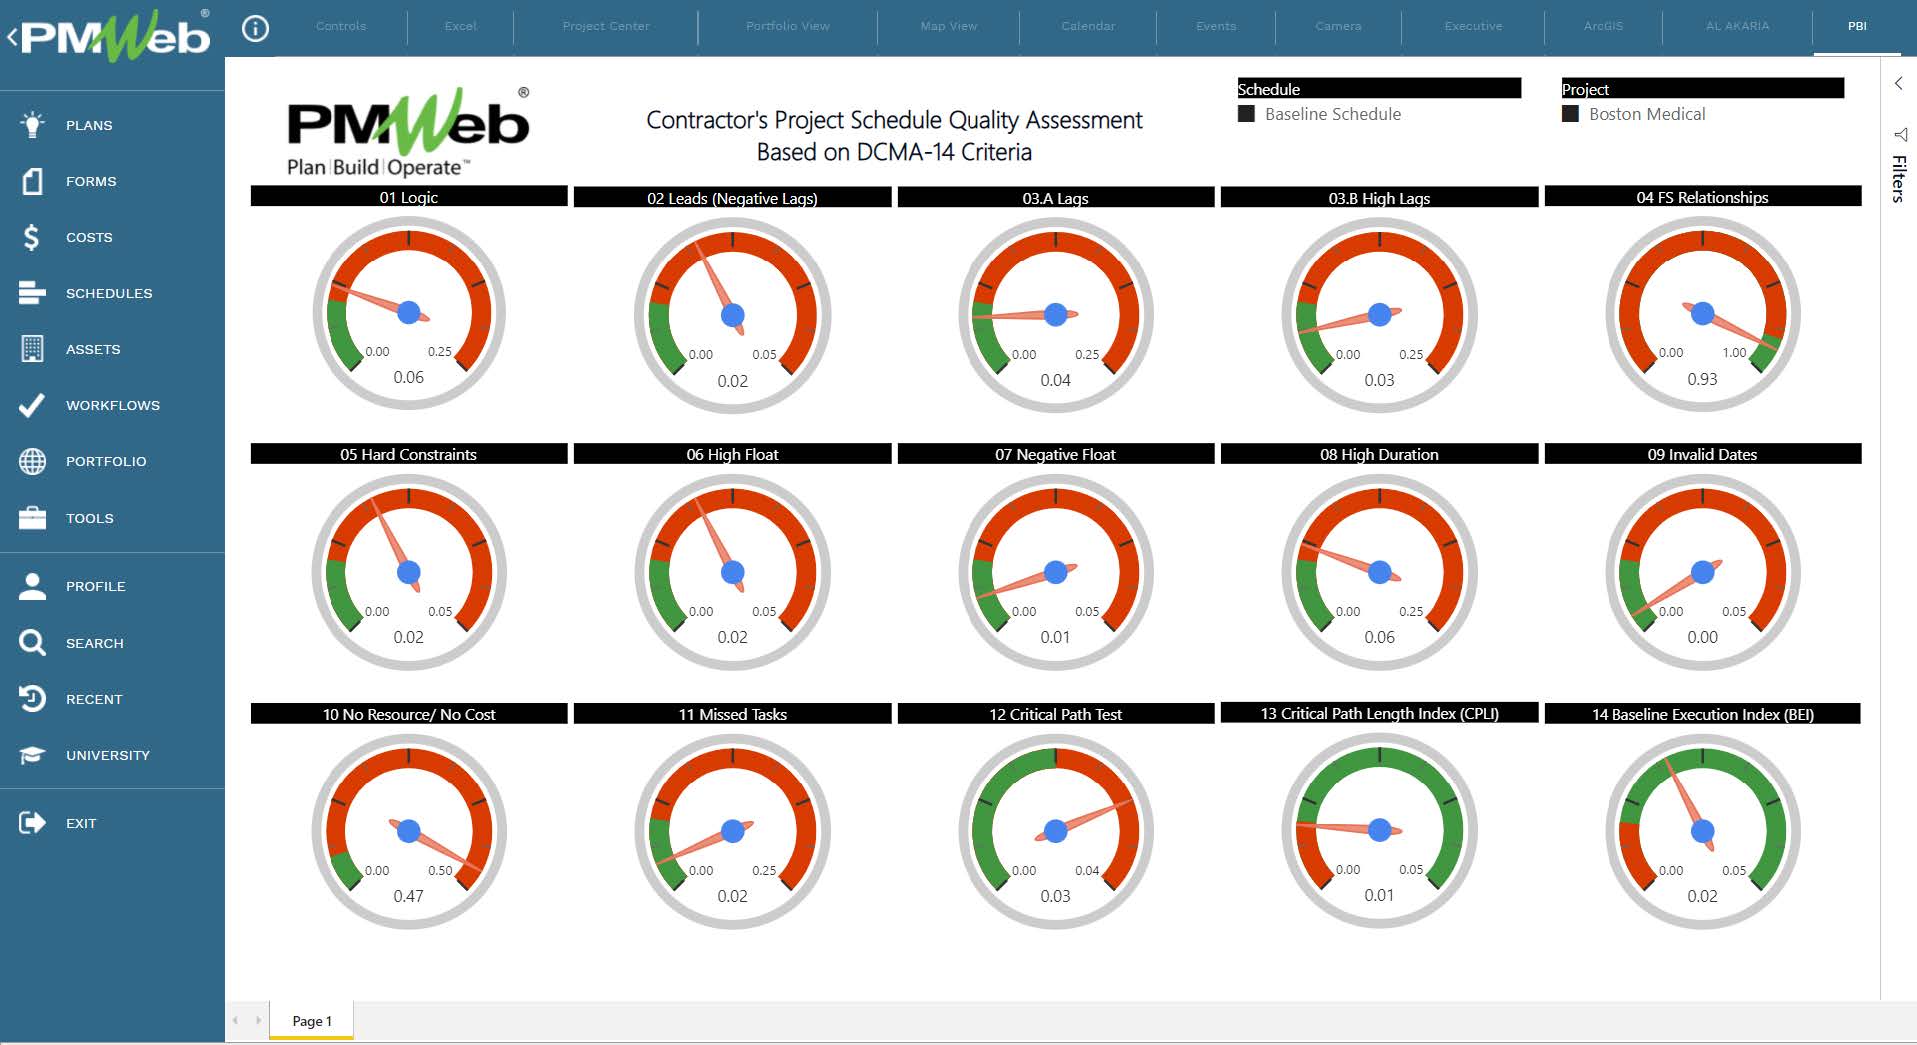Click the Project slicer header
The image size is (1917, 1045).
click(x=1702, y=88)
